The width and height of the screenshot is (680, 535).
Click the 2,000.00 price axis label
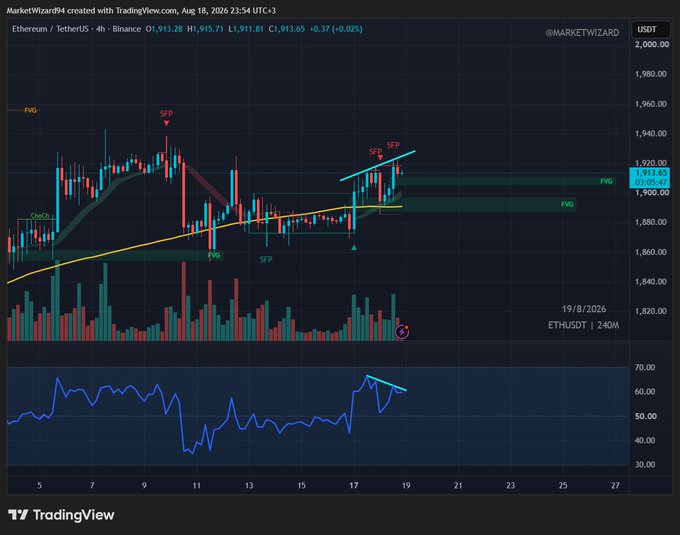coord(652,44)
